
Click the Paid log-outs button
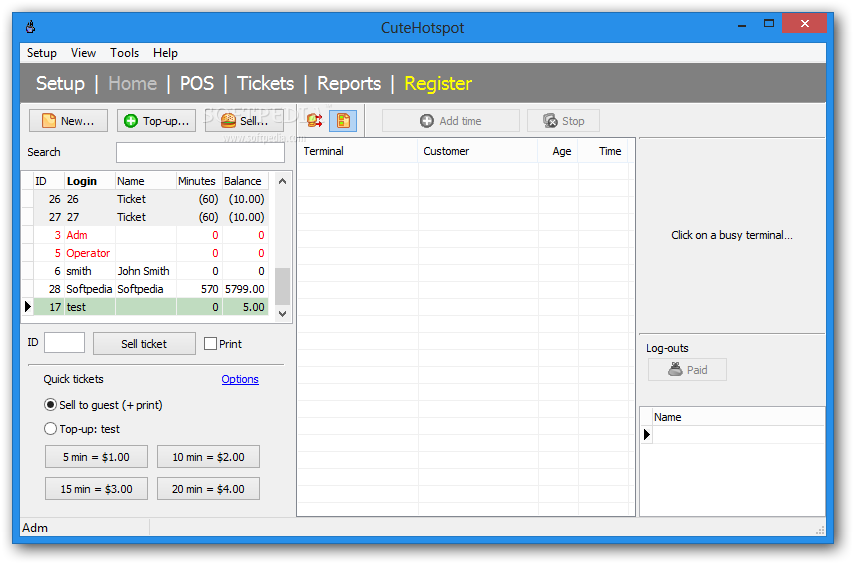tap(687, 370)
